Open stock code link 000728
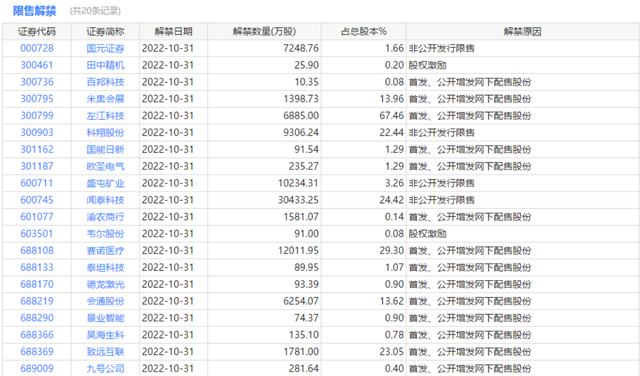 (37, 48)
